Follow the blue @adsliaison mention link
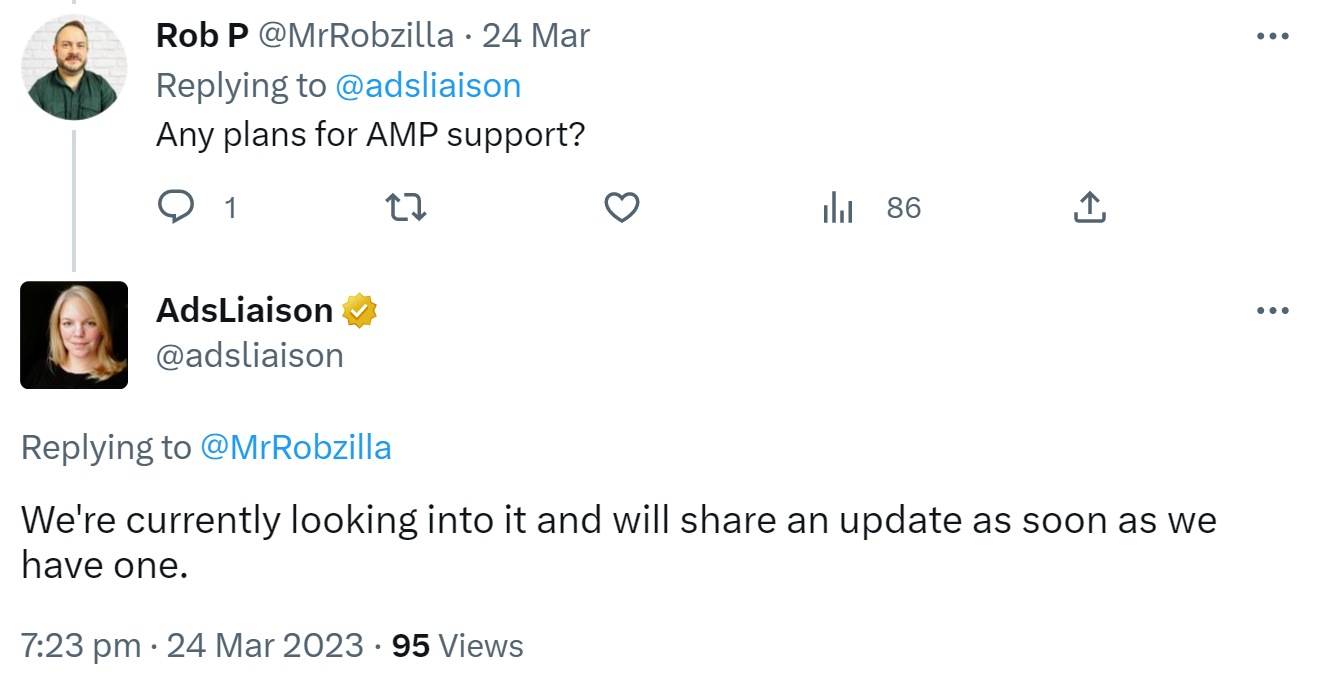Image resolution: width=1320 pixels, height=685 pixels. point(428,86)
